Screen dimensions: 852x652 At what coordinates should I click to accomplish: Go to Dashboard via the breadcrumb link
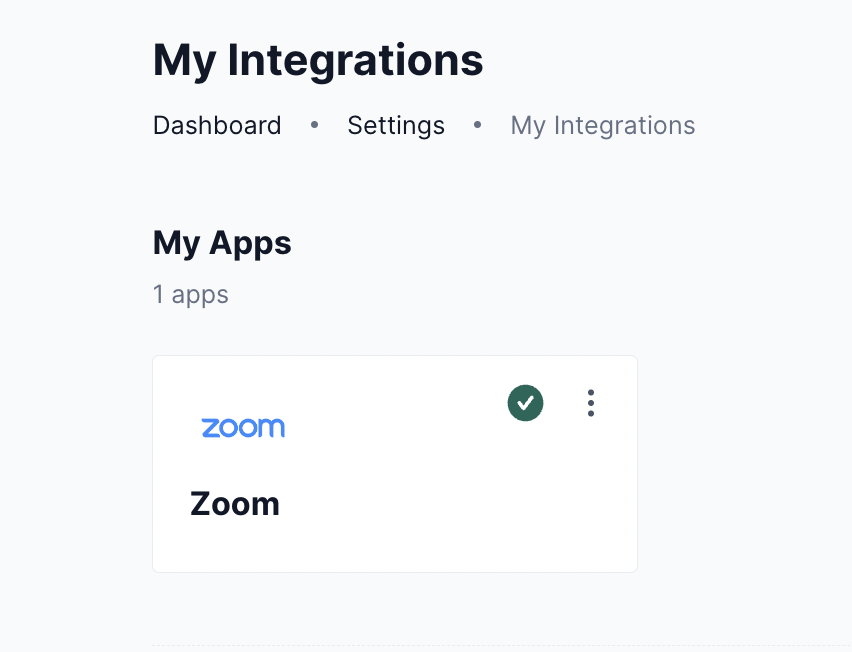click(x=216, y=125)
